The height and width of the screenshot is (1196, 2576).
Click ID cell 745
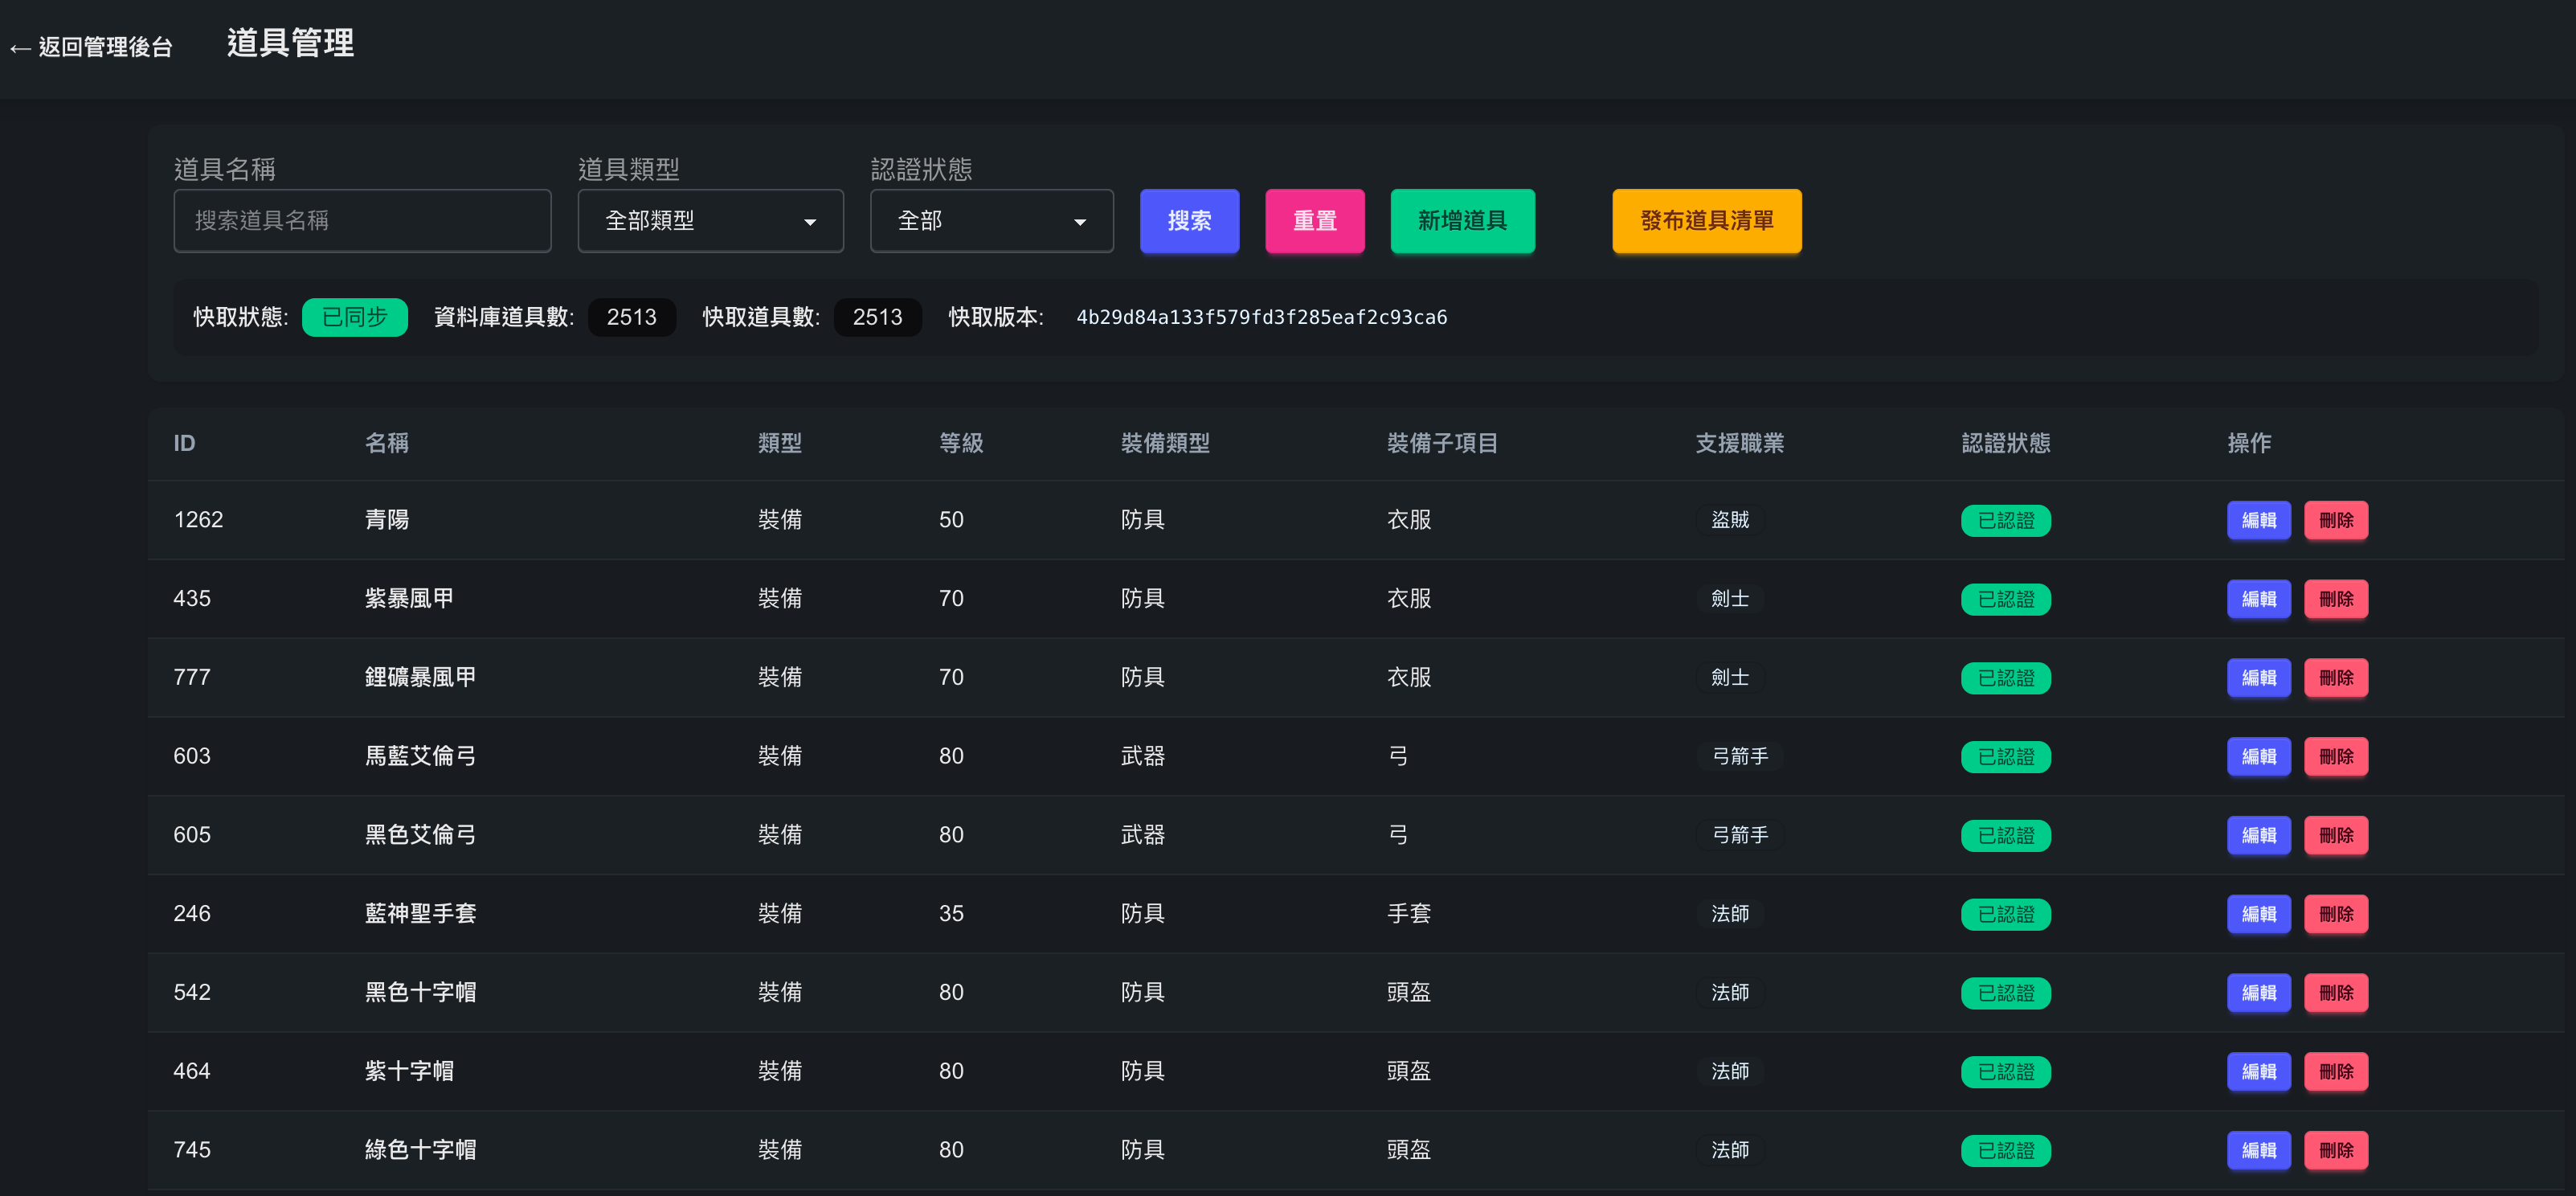tap(192, 1150)
